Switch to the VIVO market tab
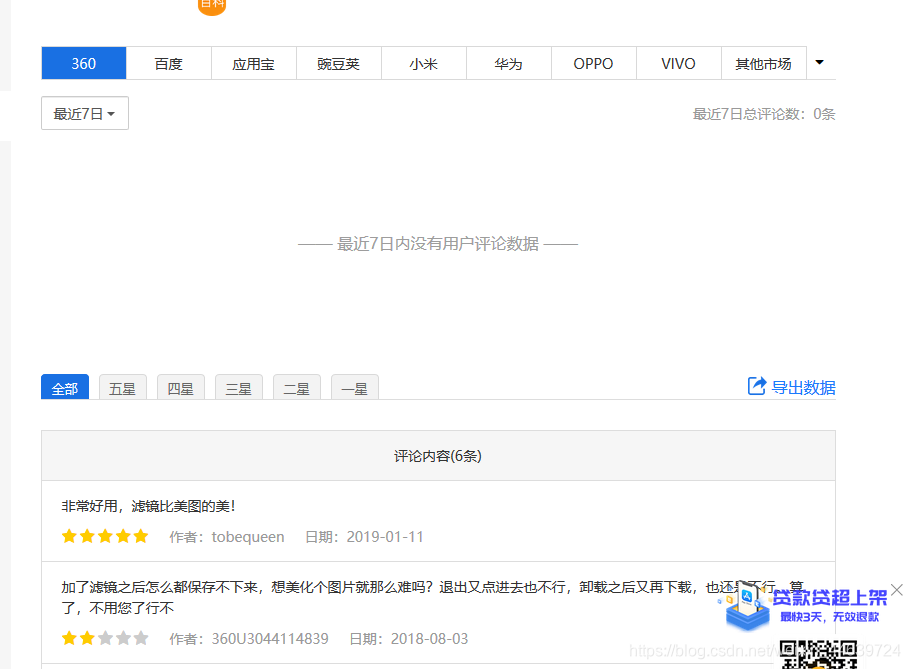 (678, 63)
